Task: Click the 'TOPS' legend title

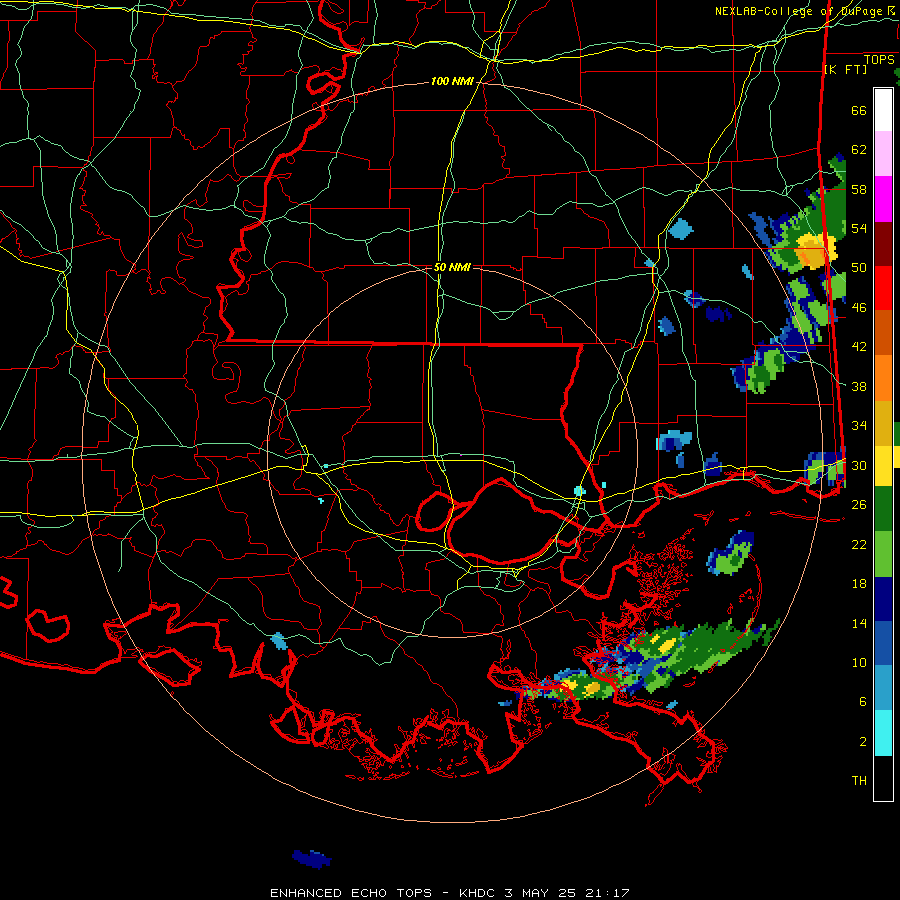Action: point(879,60)
